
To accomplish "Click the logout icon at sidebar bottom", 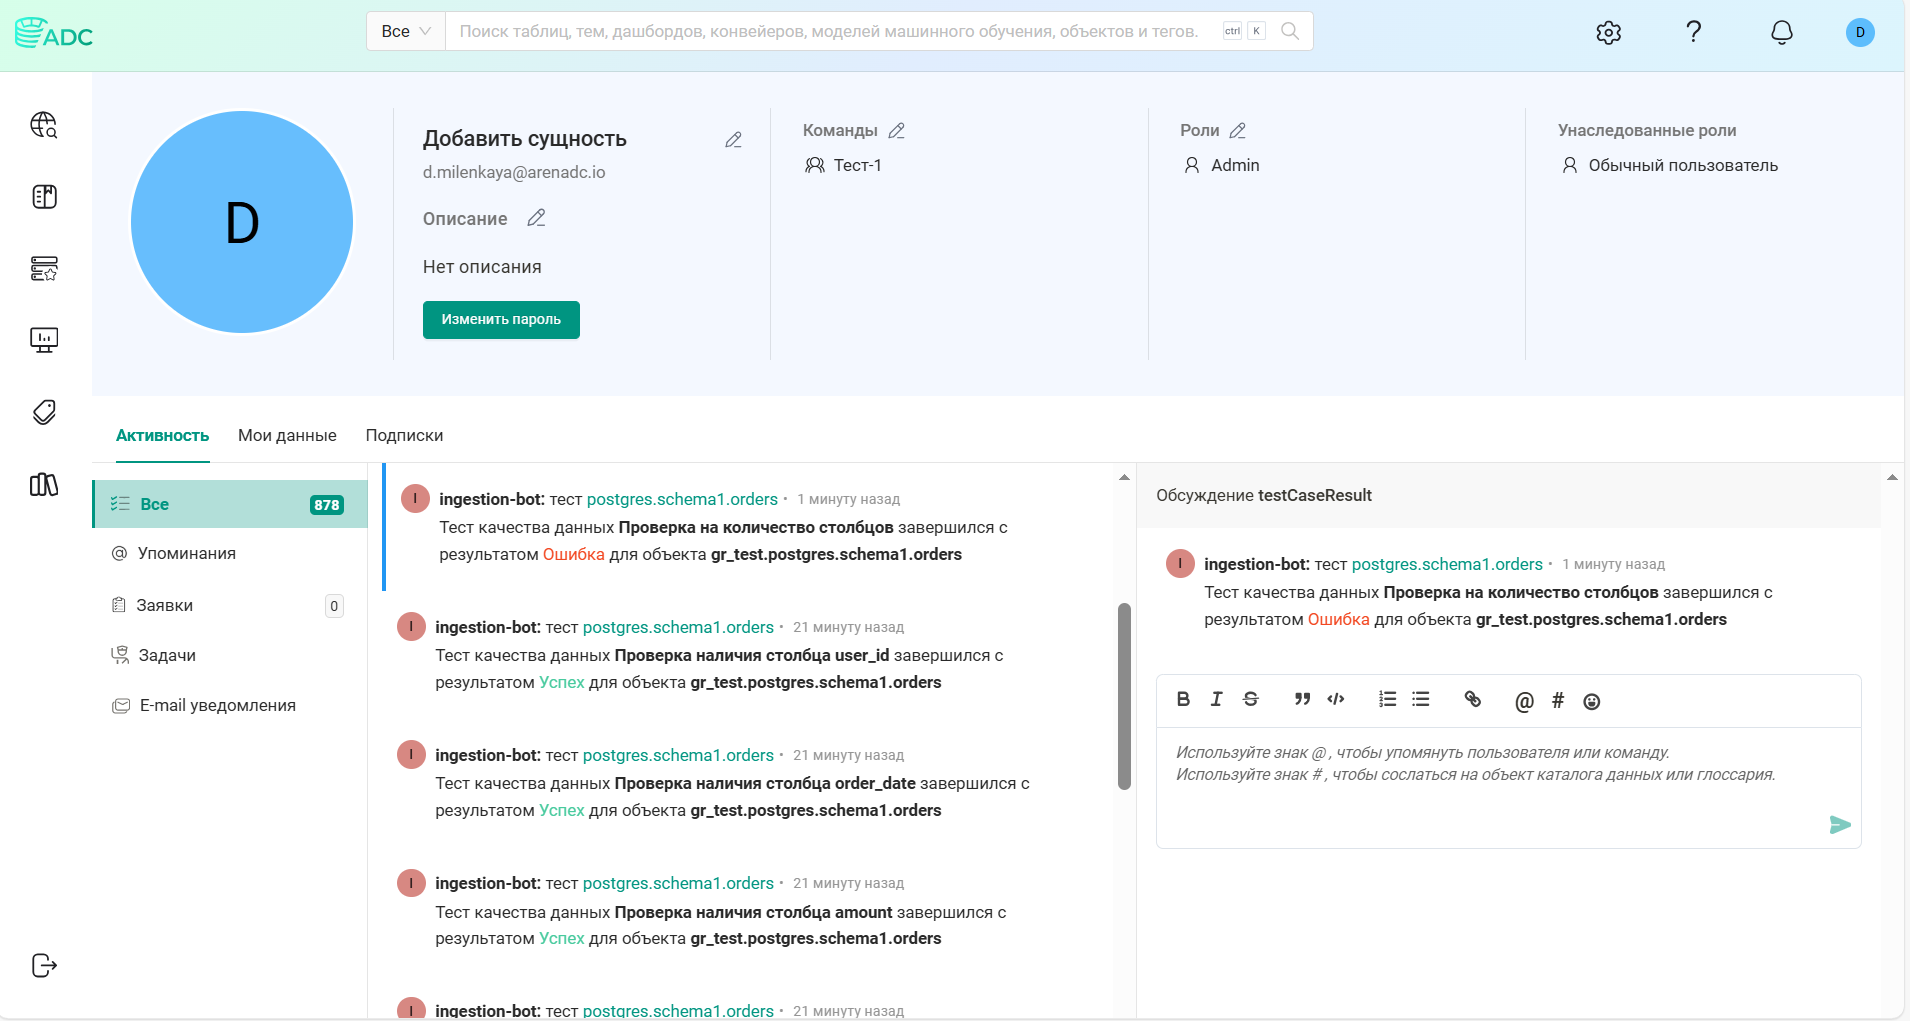I will (43, 966).
